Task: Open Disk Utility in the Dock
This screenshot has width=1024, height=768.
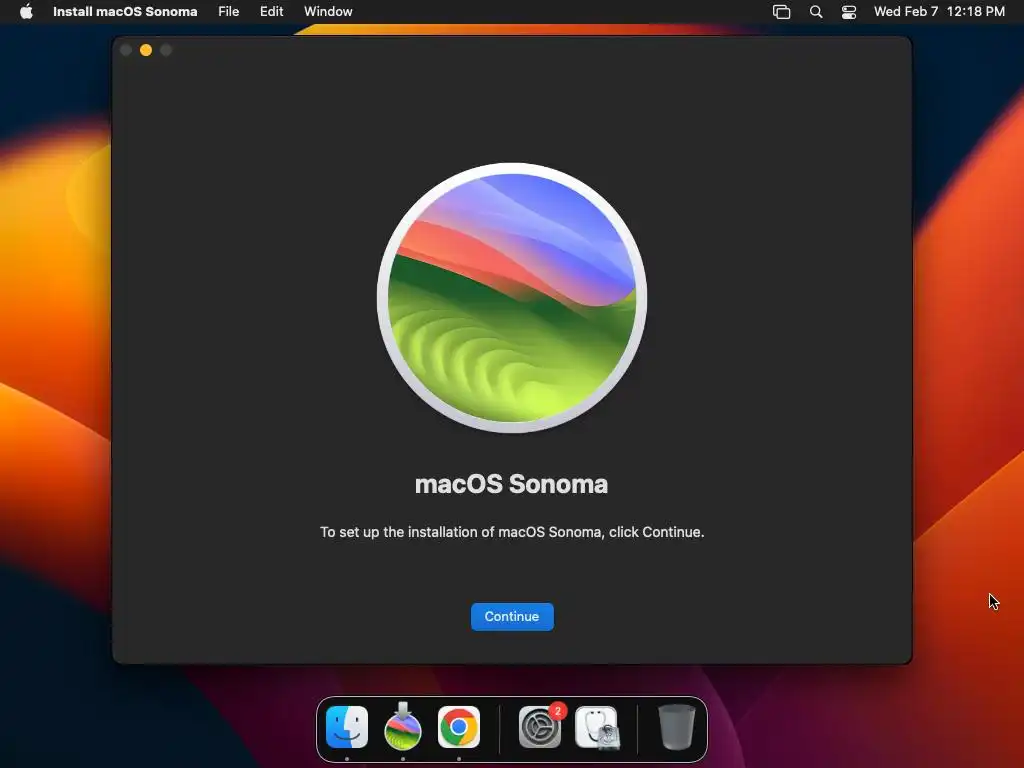Action: (x=597, y=727)
